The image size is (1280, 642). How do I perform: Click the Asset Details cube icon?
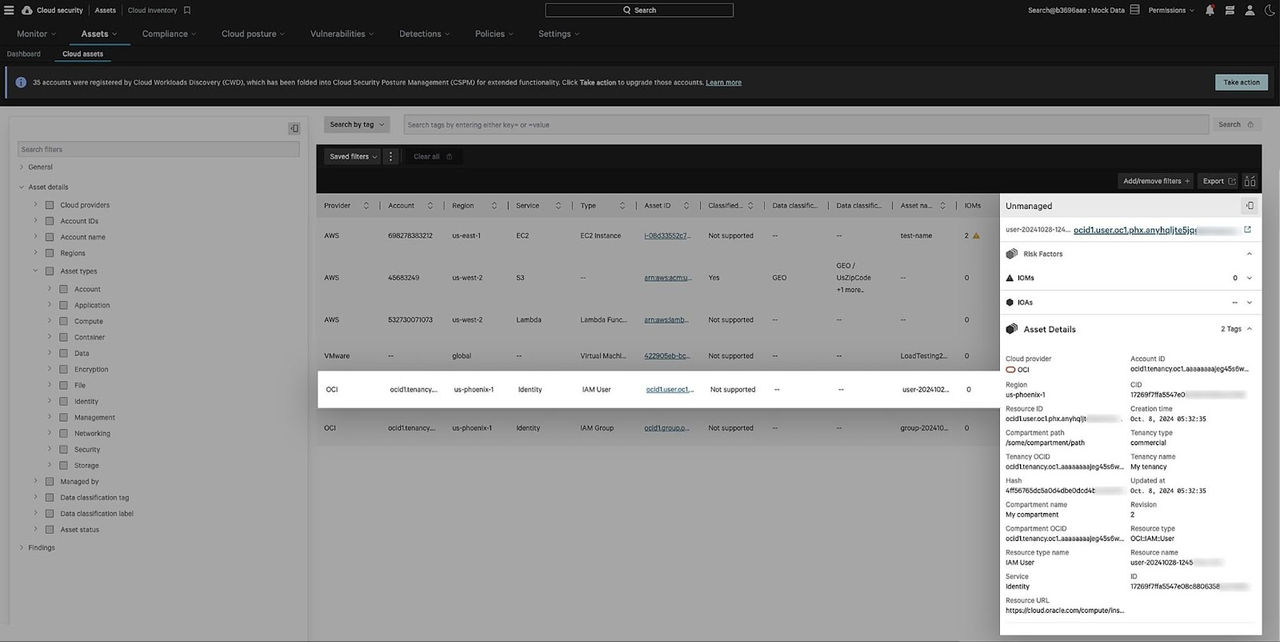pyautogui.click(x=1012, y=329)
